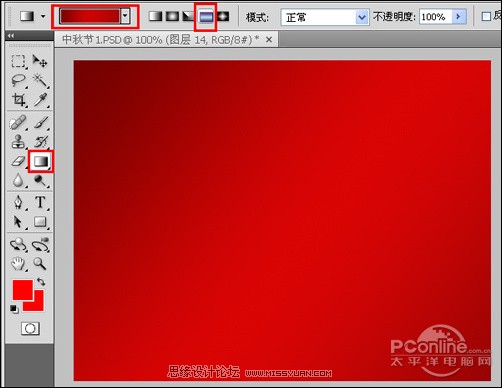
Task: Choose the Linear Gradient style
Action: tap(155, 16)
